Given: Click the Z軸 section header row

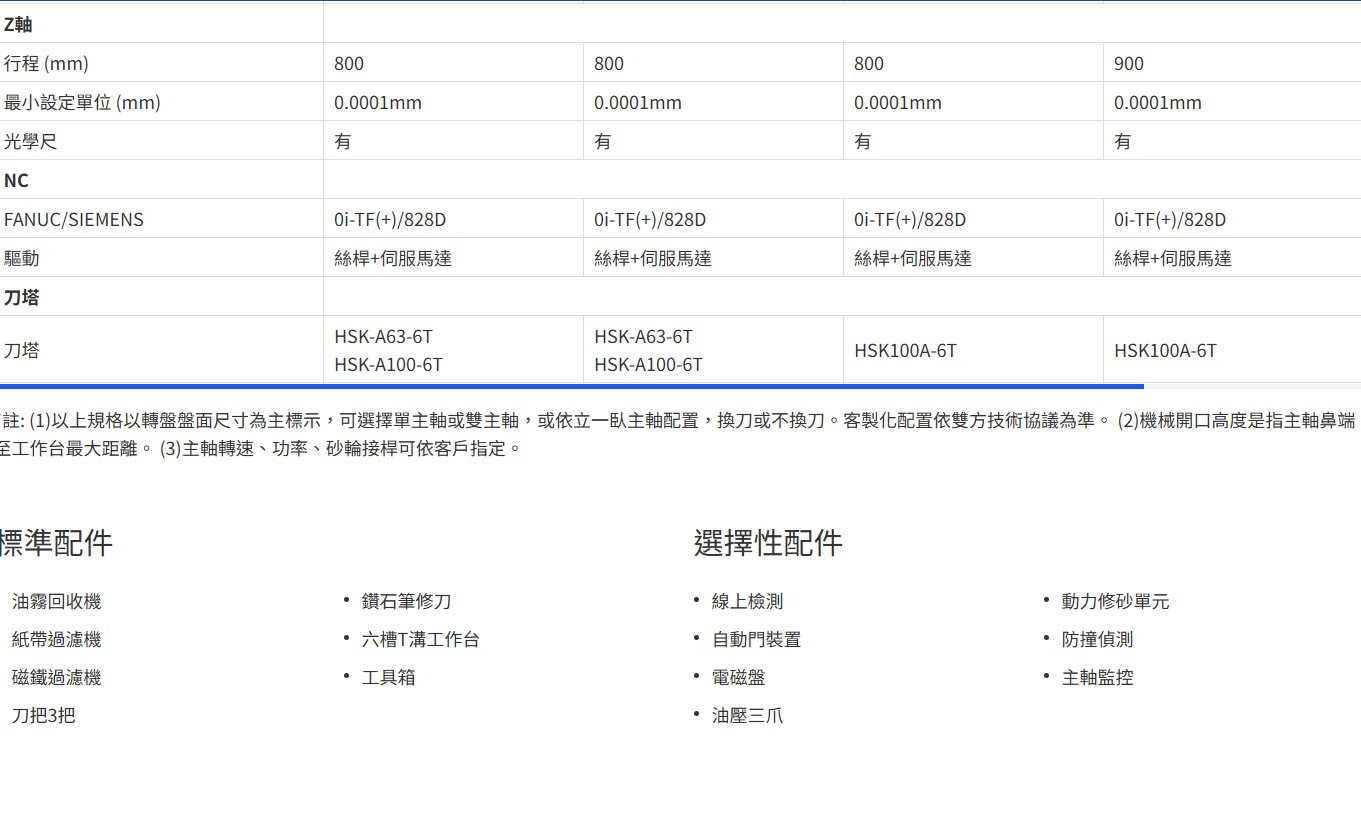Looking at the screenshot, I should pyautogui.click(x=18, y=25).
